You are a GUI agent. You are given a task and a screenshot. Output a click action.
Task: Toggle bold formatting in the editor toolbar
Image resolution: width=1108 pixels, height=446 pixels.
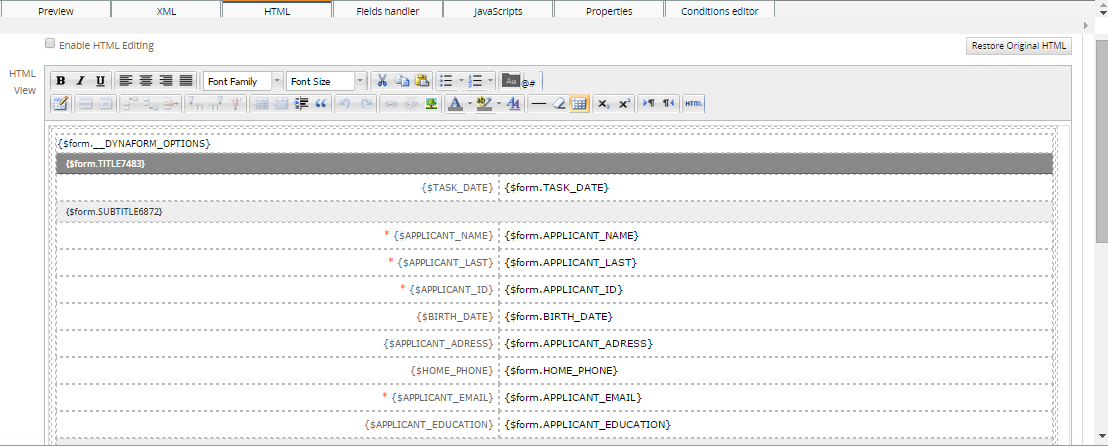click(x=61, y=81)
